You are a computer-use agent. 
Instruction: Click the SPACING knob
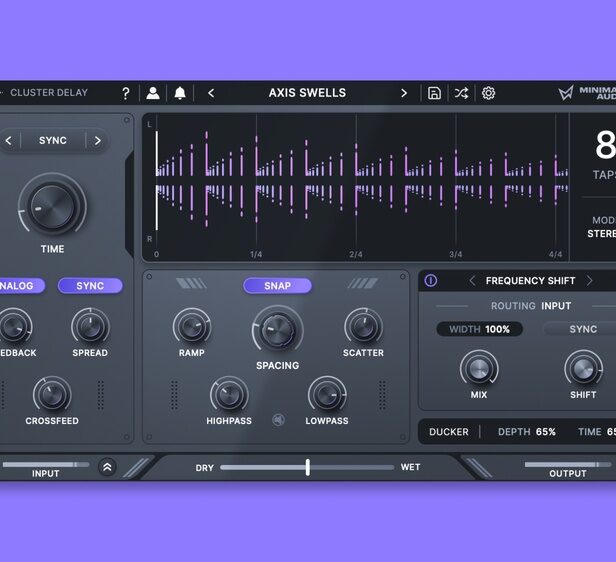point(277,330)
